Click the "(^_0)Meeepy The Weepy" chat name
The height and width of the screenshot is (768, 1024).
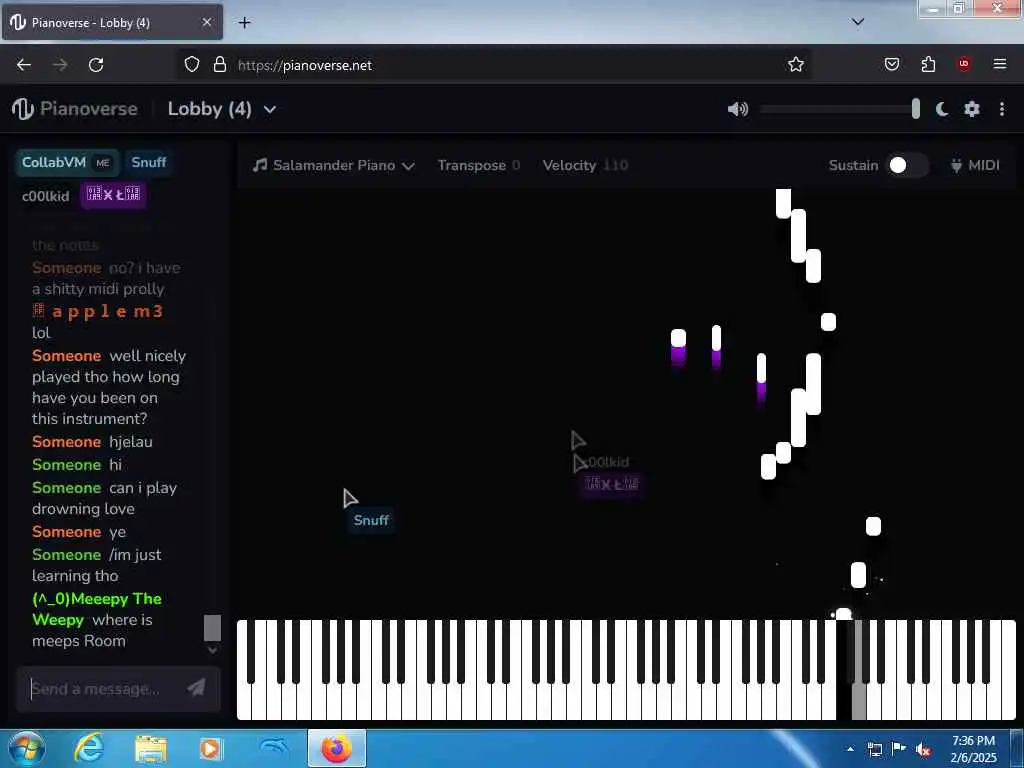pos(97,609)
